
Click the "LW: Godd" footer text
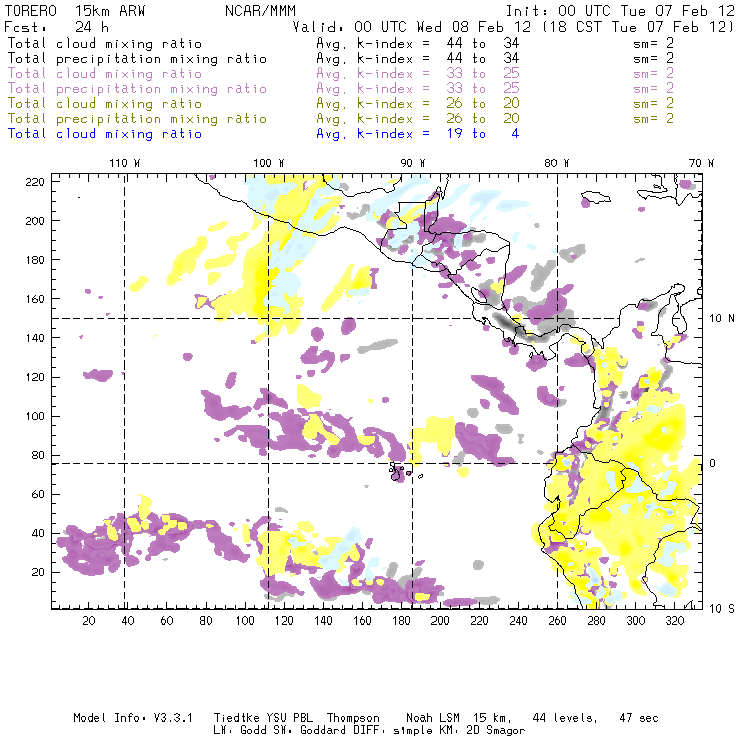click(240, 731)
